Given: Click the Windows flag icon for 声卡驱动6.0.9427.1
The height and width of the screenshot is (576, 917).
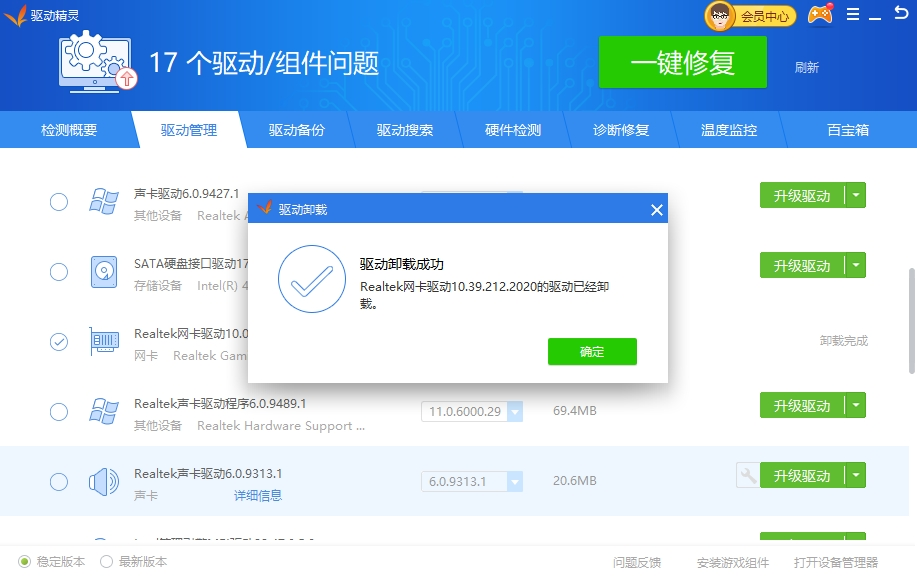Looking at the screenshot, I should [x=104, y=201].
